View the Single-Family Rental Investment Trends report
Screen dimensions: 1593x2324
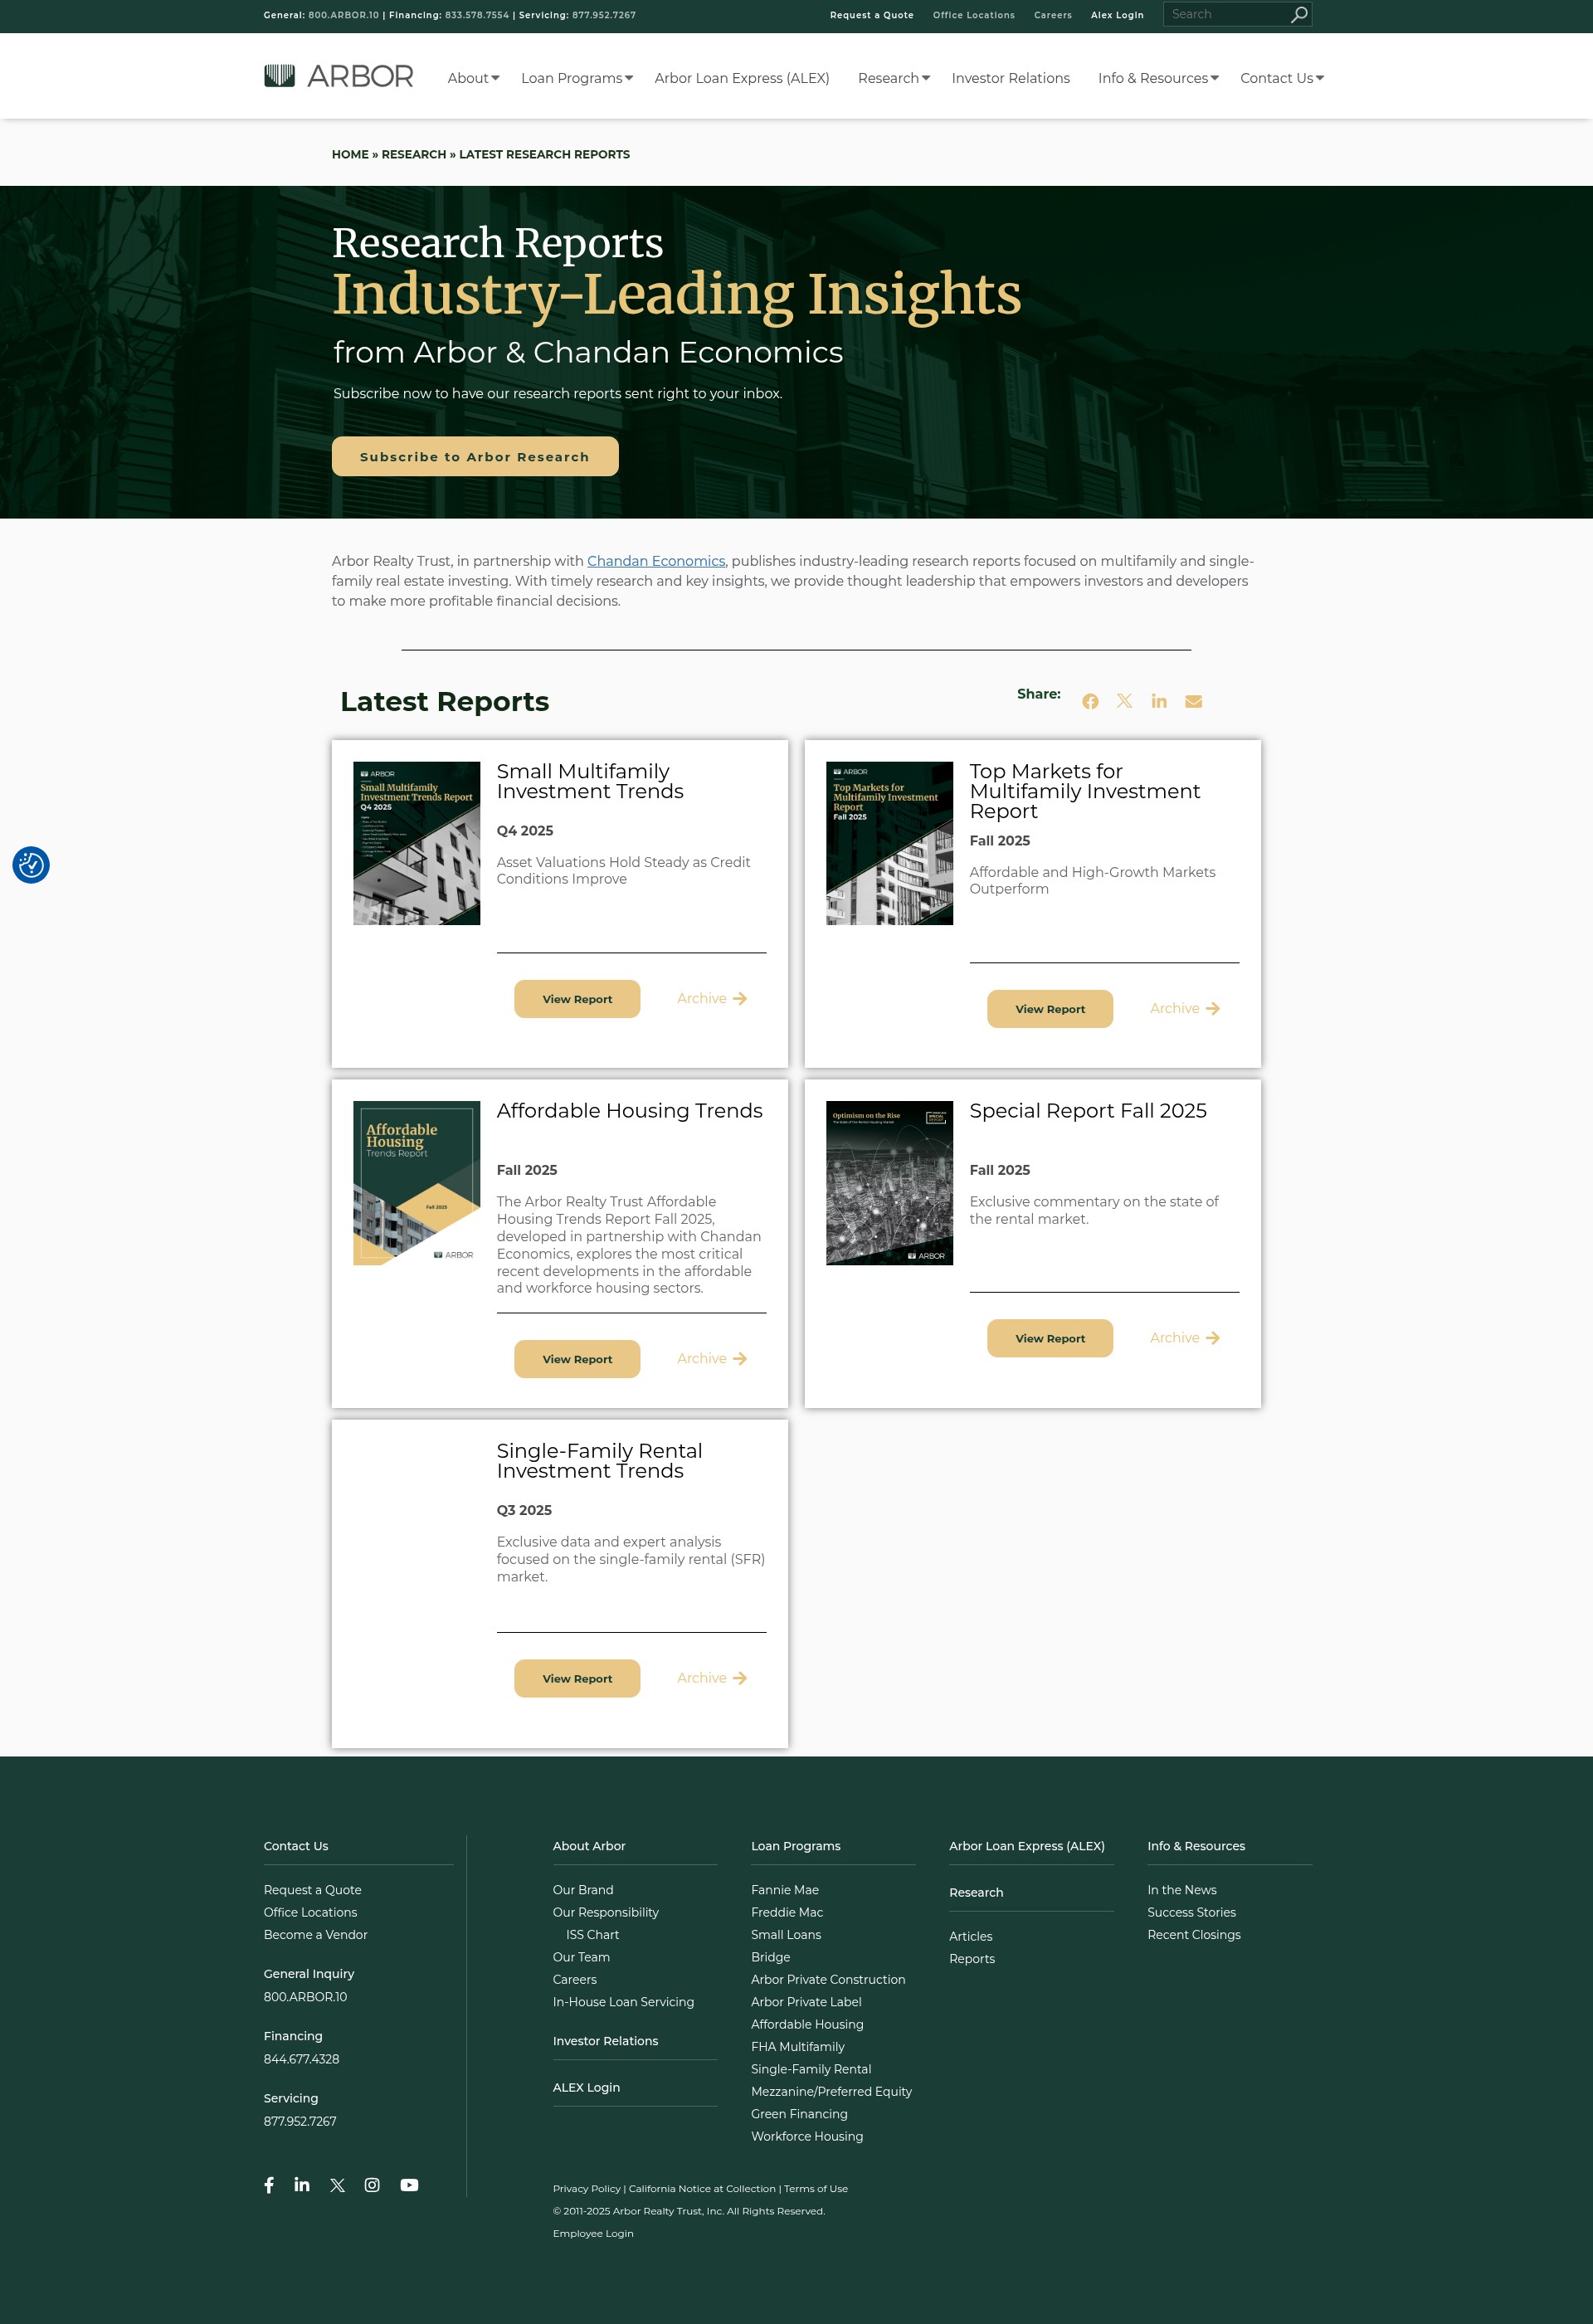tap(577, 1678)
